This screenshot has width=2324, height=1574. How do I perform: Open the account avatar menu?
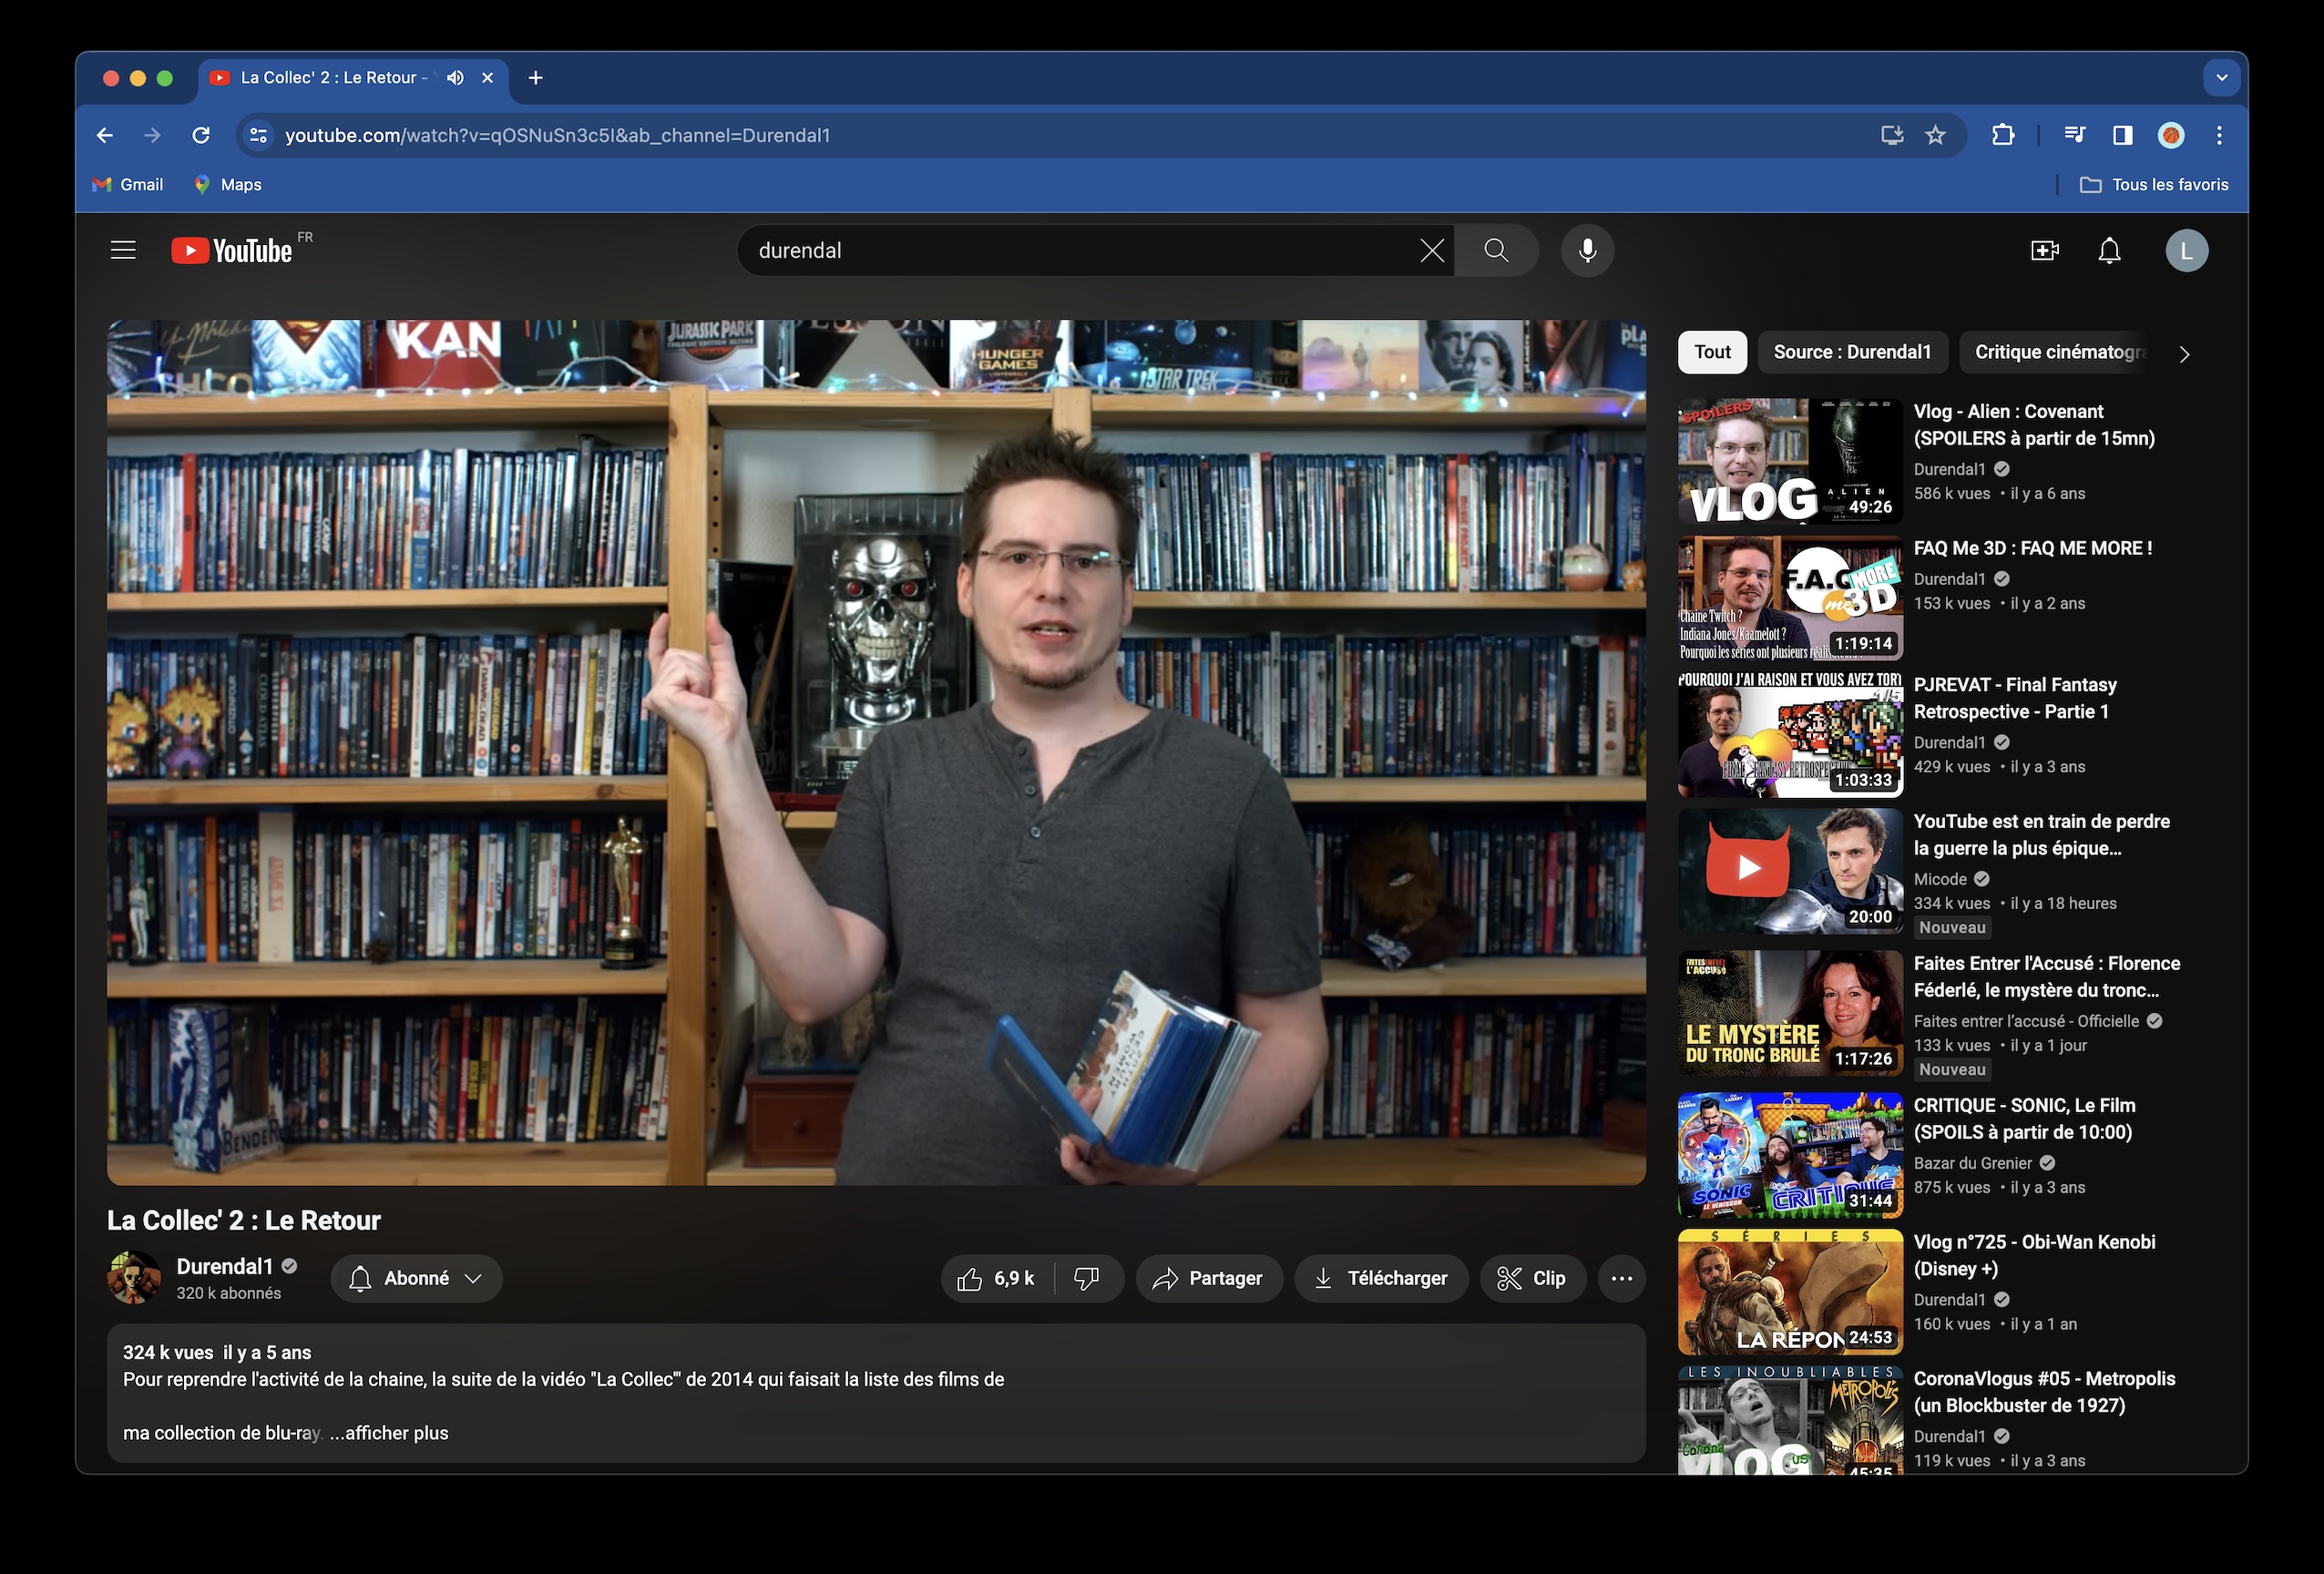tap(2187, 250)
